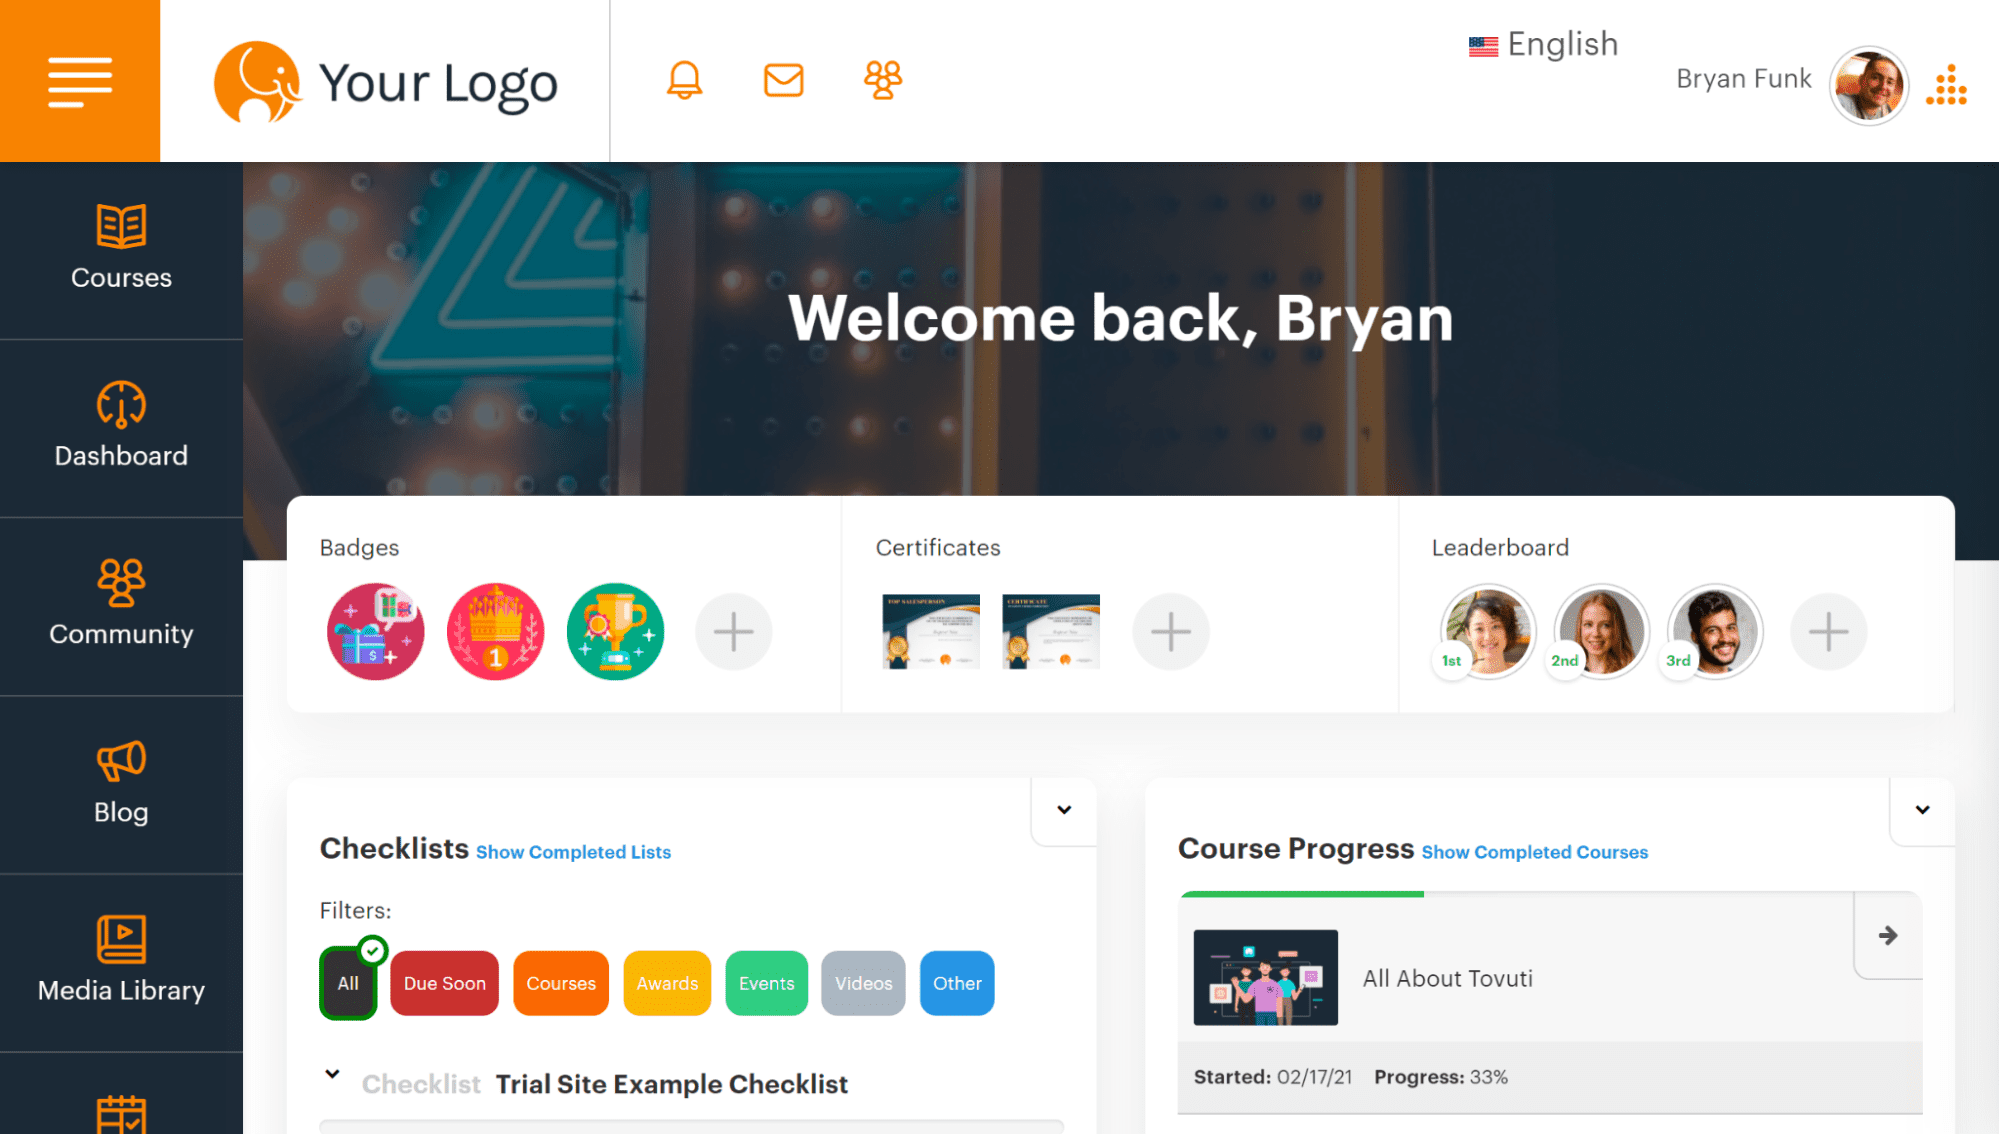Viewport: 1999px width, 1135px height.
Task: Click Show Completed Courses link
Action: coord(1535,852)
